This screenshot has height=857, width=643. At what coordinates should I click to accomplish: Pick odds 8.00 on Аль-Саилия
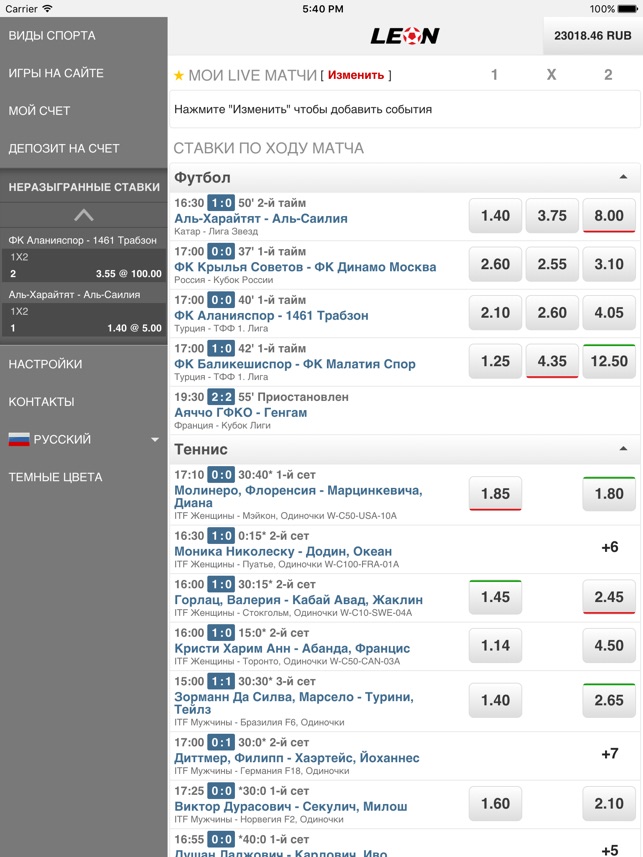click(x=609, y=216)
